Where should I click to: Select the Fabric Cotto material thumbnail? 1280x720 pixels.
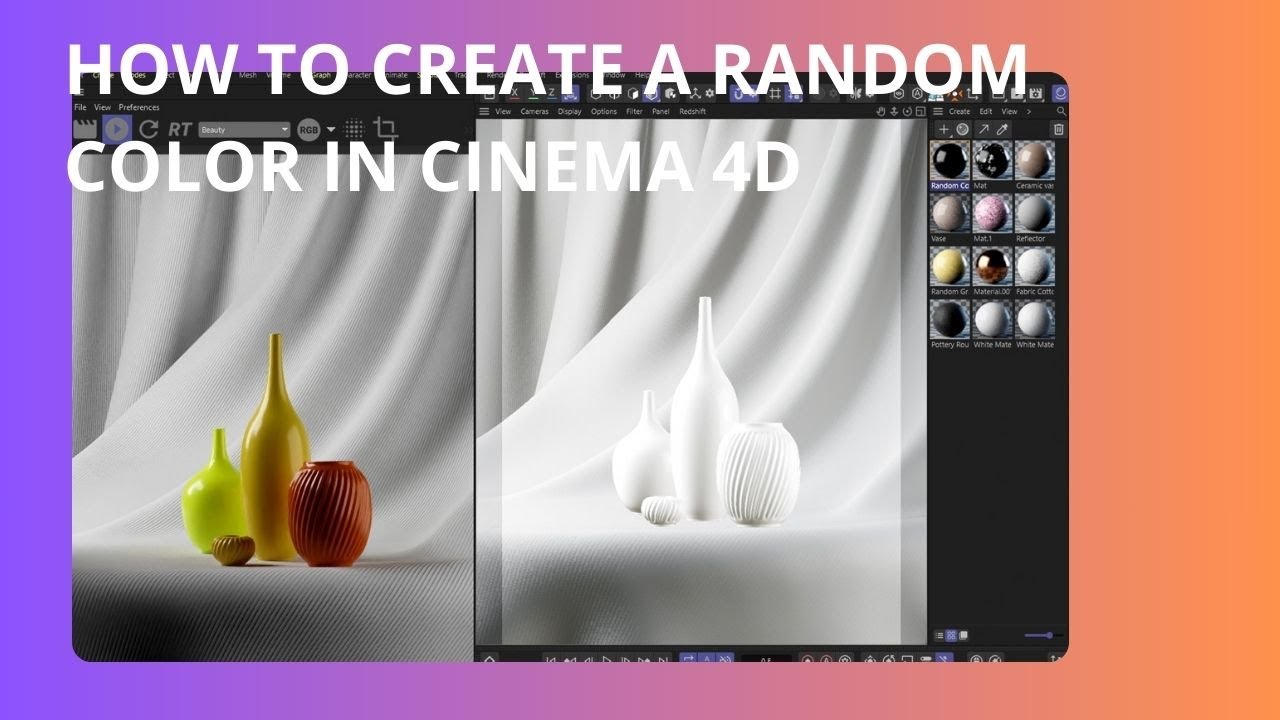click(x=1035, y=266)
